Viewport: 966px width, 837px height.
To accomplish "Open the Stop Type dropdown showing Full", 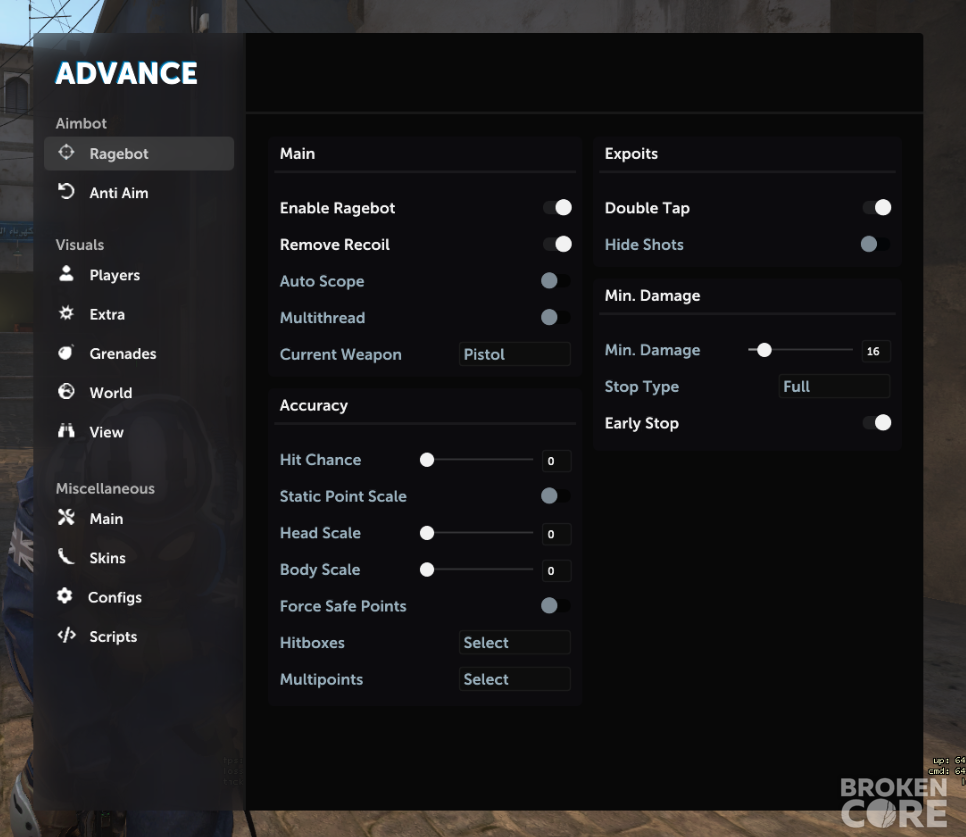I will (x=834, y=386).
